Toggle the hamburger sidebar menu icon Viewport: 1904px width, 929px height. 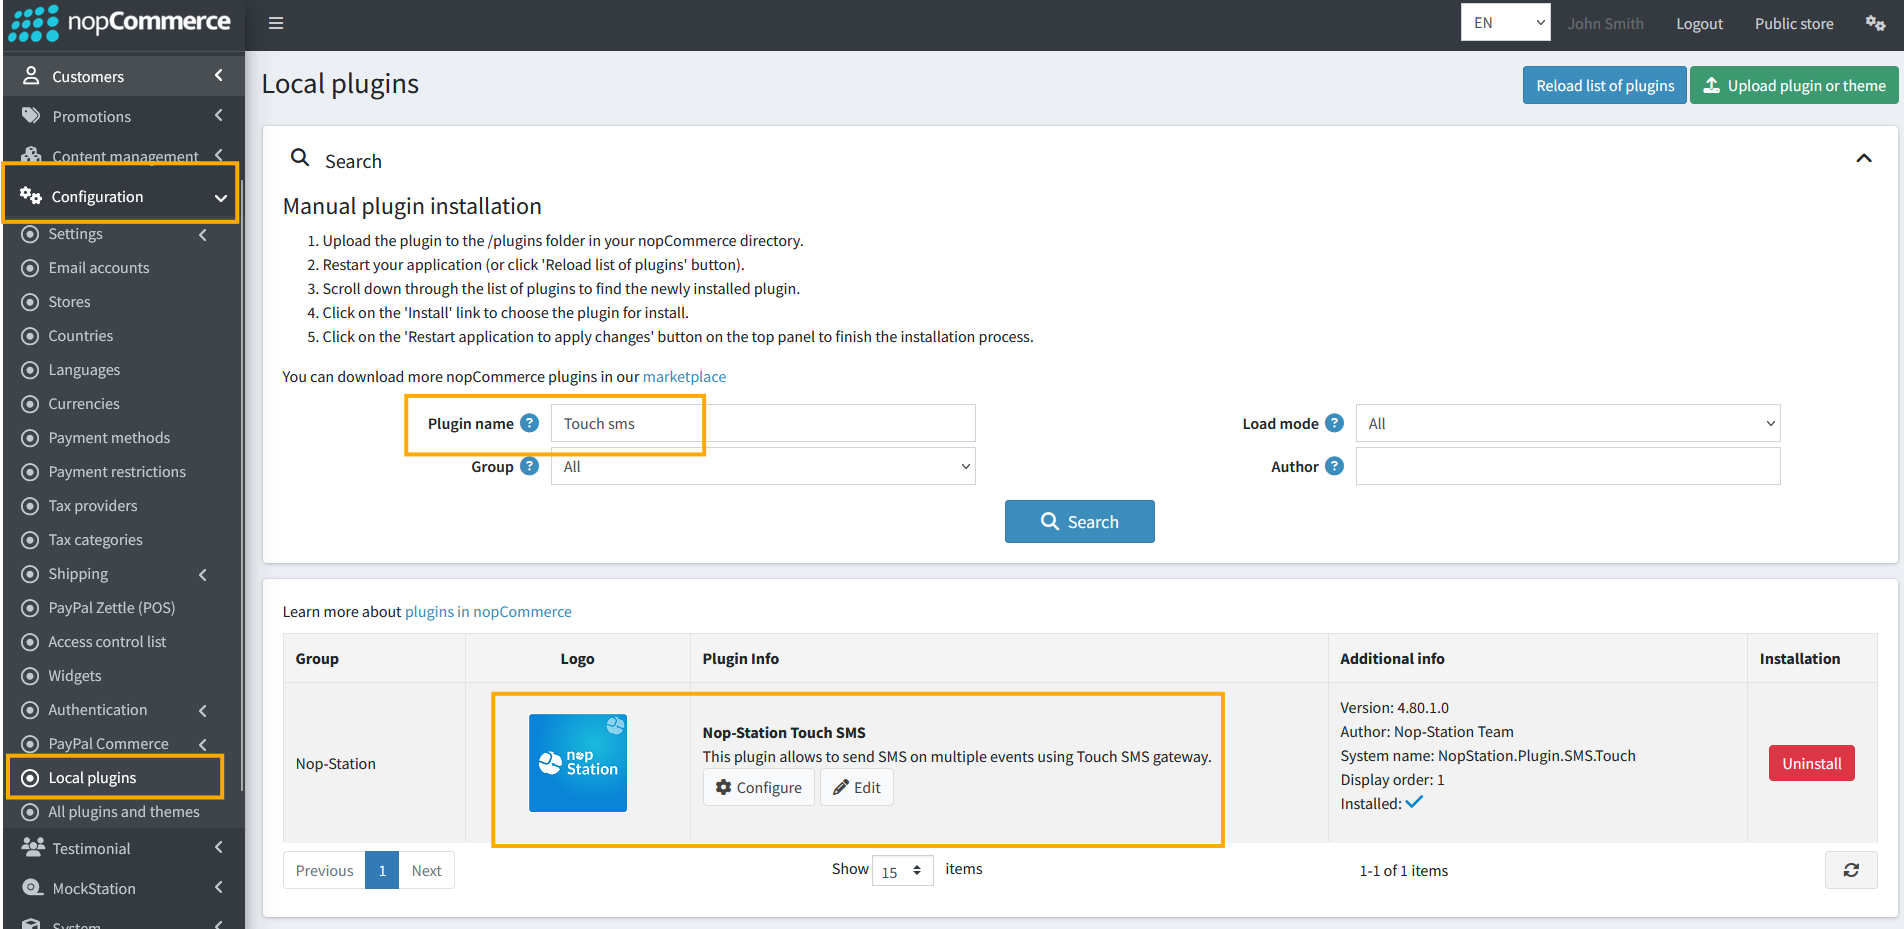pyautogui.click(x=276, y=23)
